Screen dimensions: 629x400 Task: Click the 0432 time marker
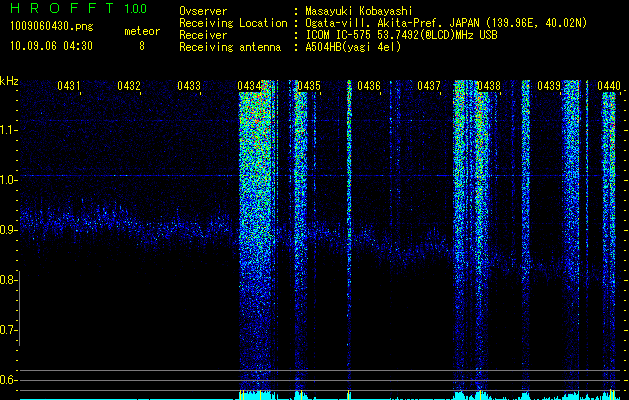129,86
